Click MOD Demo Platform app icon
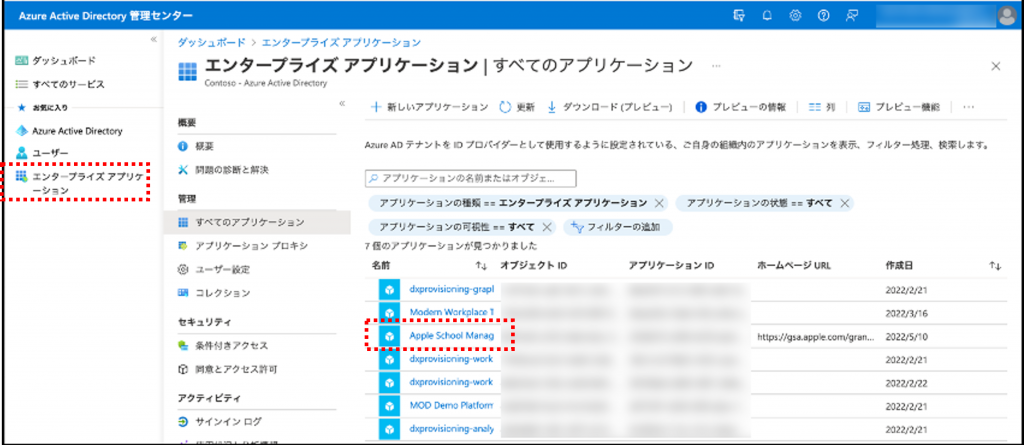The width and height of the screenshot is (1024, 445). (x=389, y=406)
